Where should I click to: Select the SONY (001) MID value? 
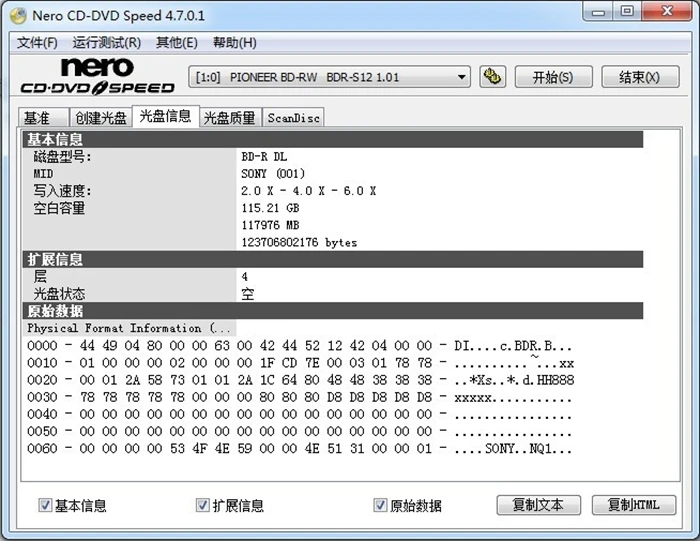click(x=273, y=174)
